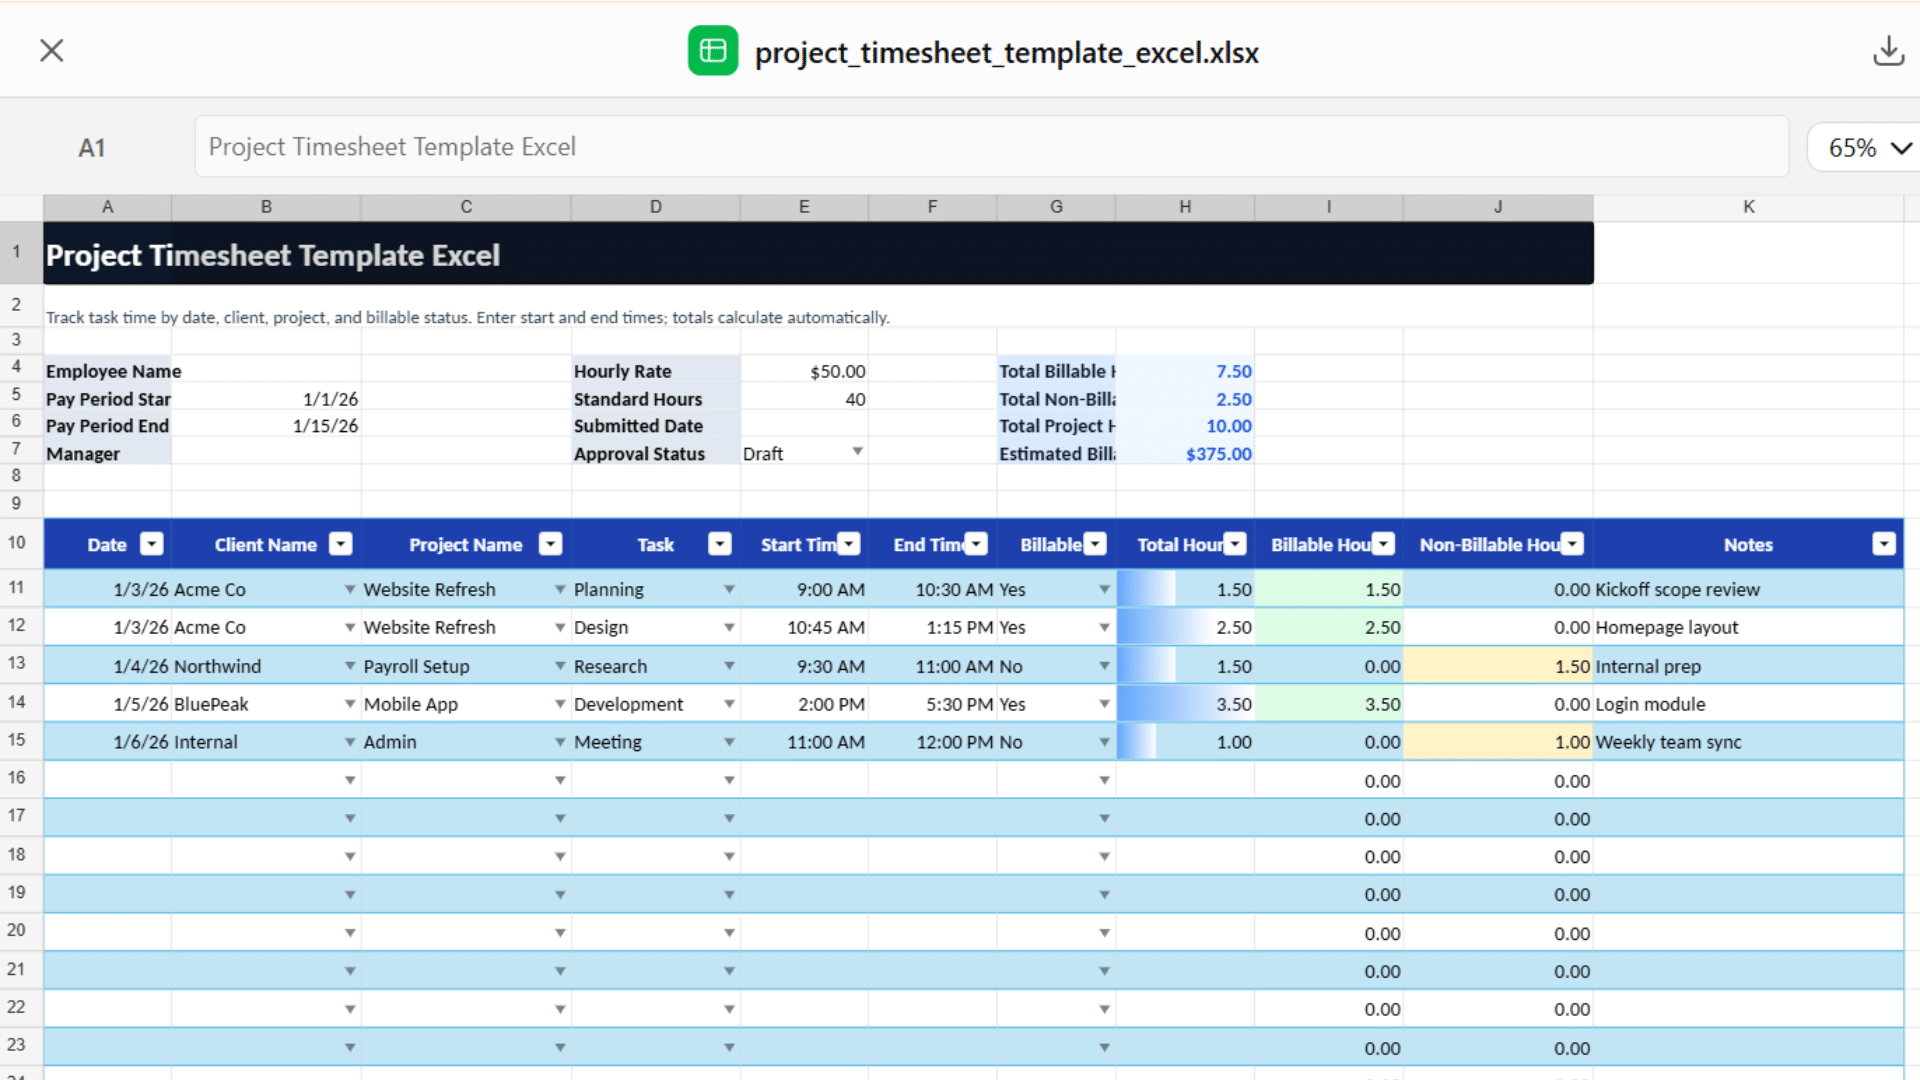The image size is (1920, 1080).
Task: Click the title cell Project Timesheet Template Excel
Action: [818, 254]
